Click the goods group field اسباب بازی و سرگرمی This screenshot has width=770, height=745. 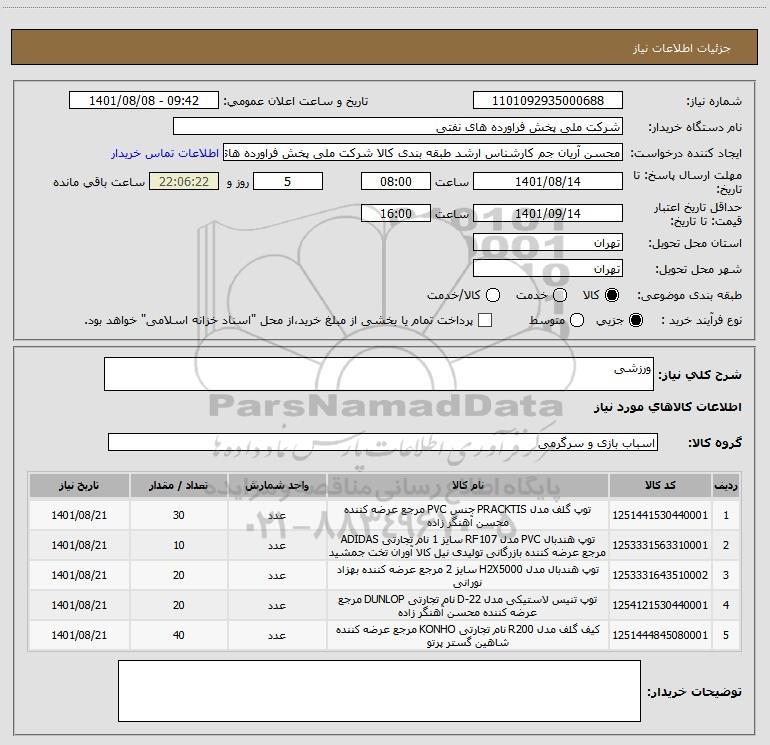(383, 442)
